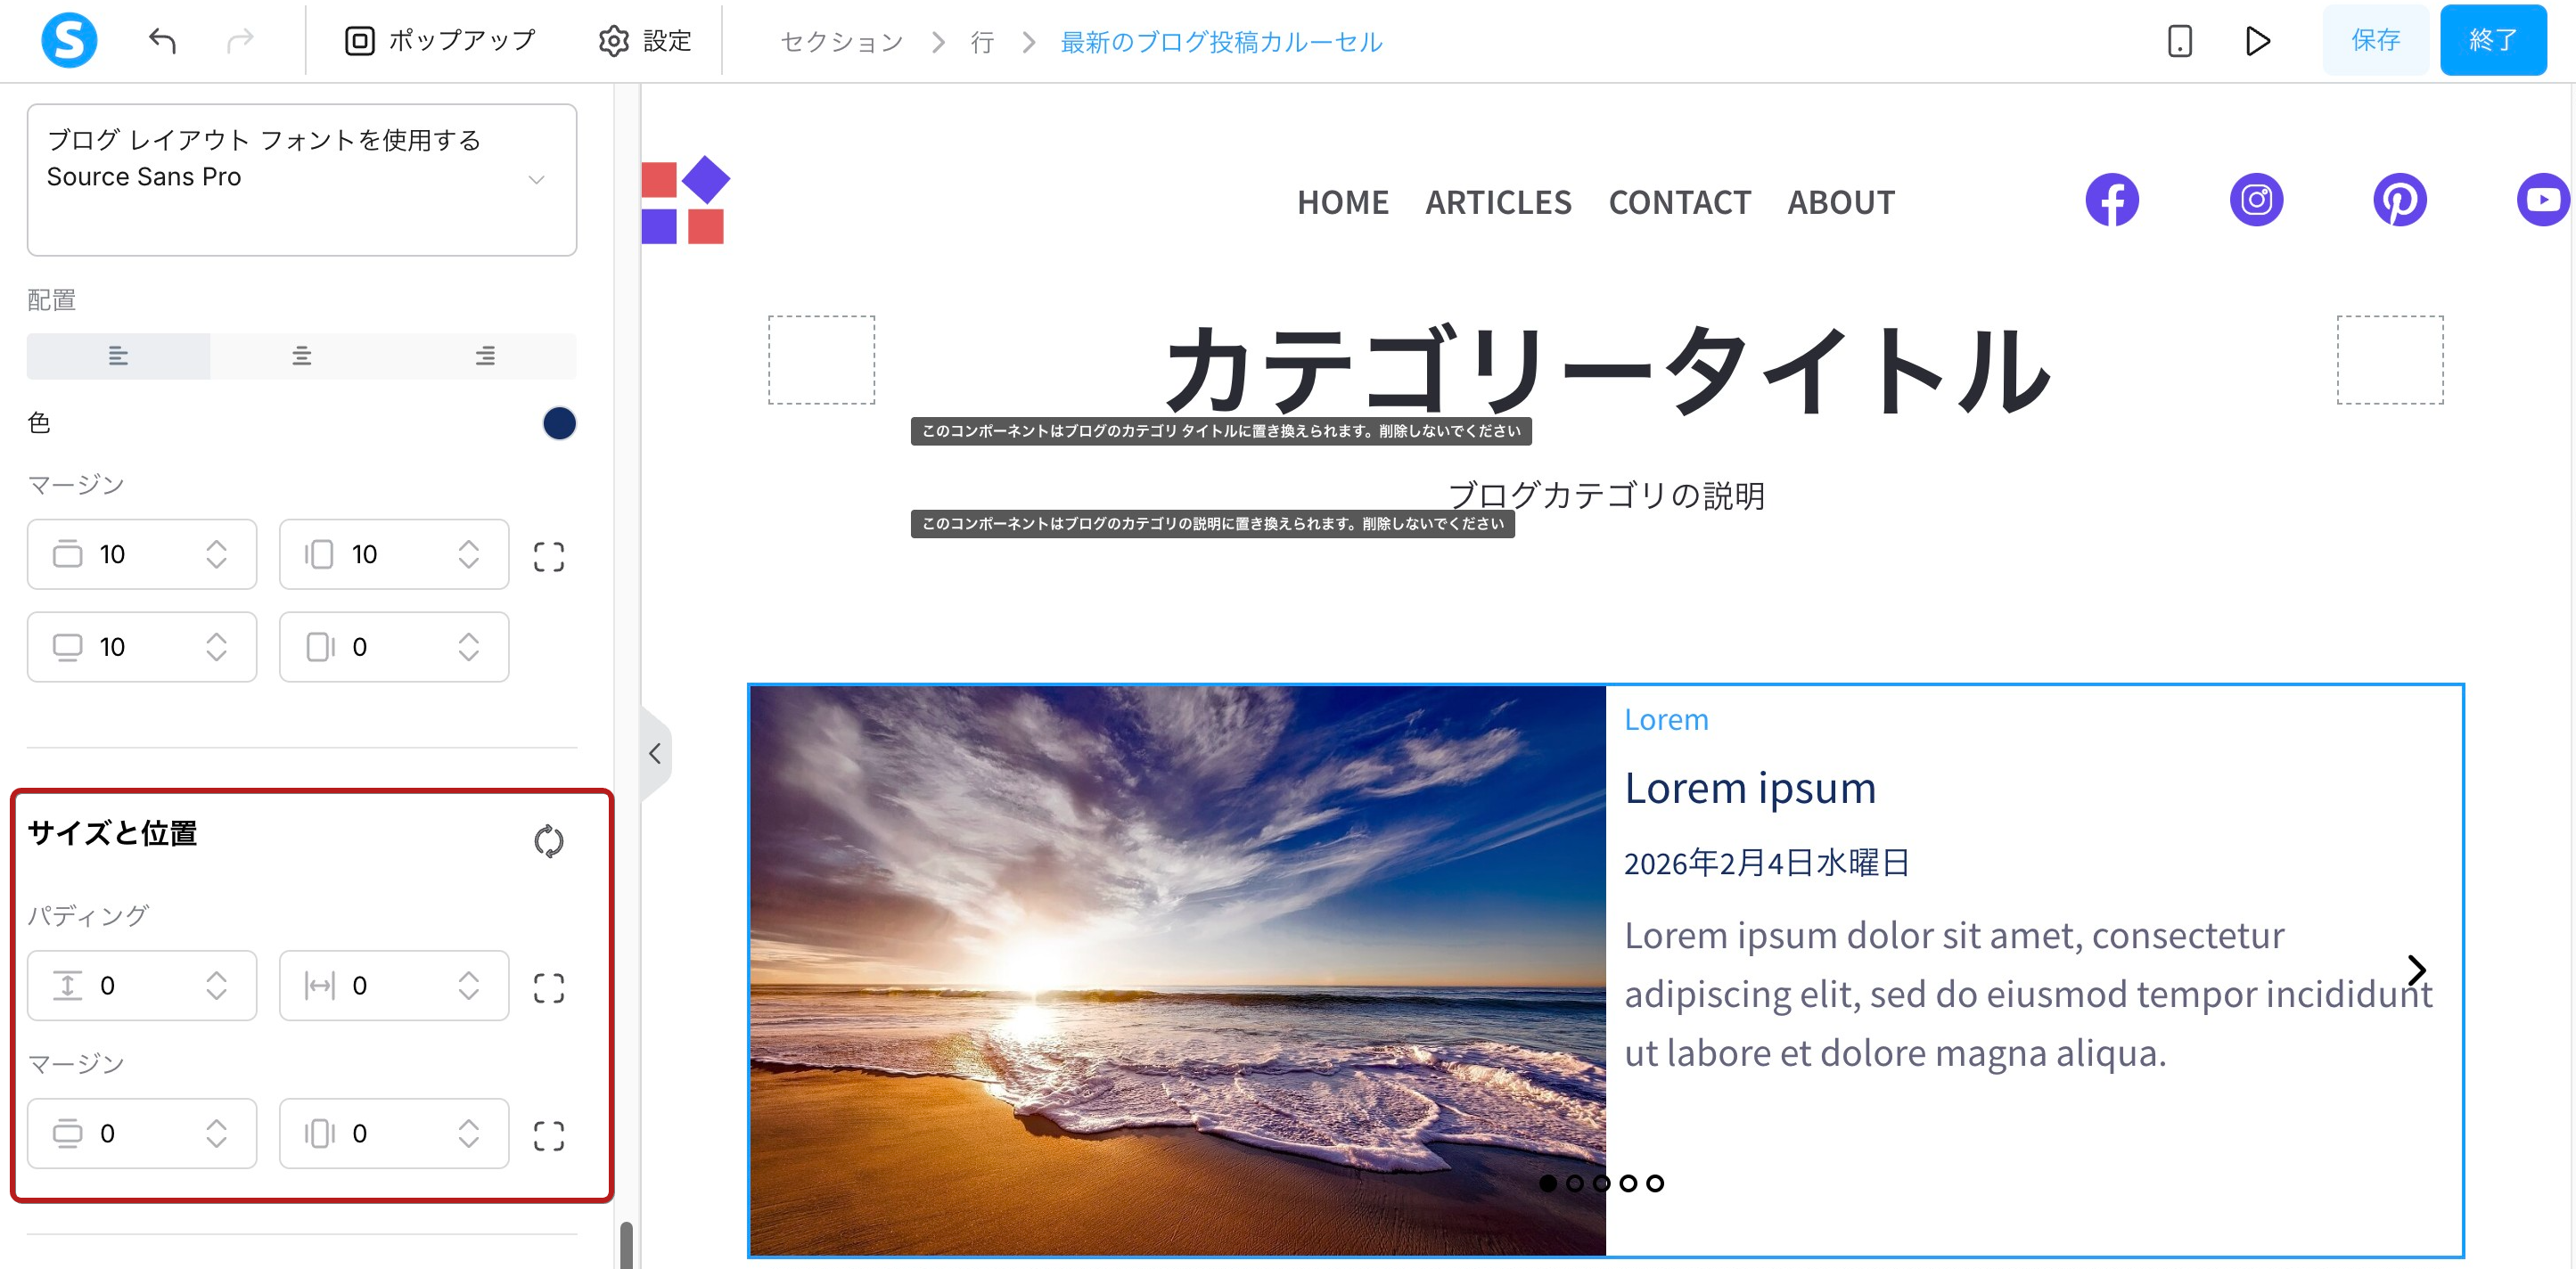Click the セクション breadcrumb item
2576x1269 pixels.
pos(841,42)
